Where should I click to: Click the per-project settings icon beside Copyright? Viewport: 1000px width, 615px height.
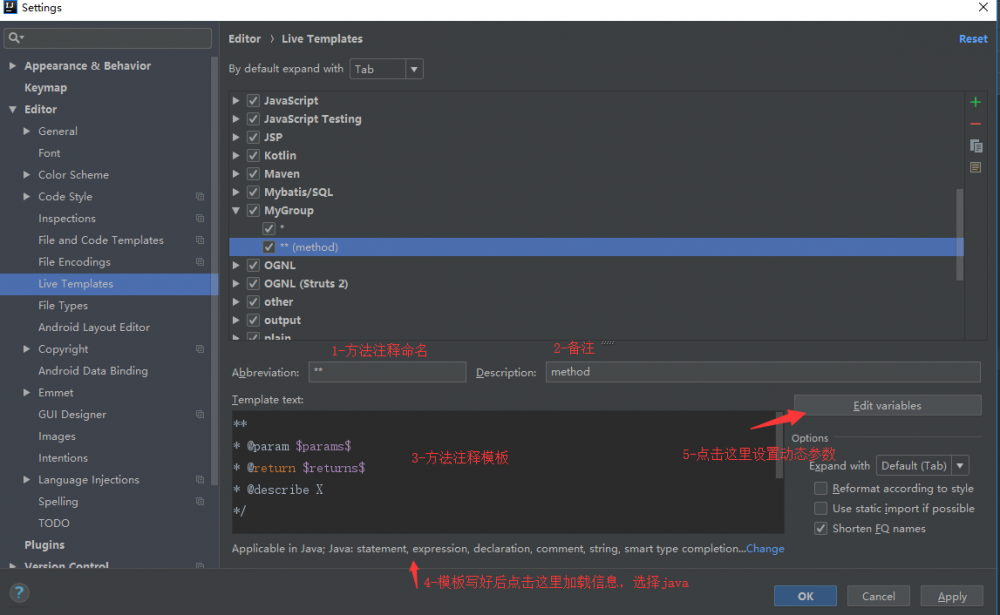coord(200,349)
